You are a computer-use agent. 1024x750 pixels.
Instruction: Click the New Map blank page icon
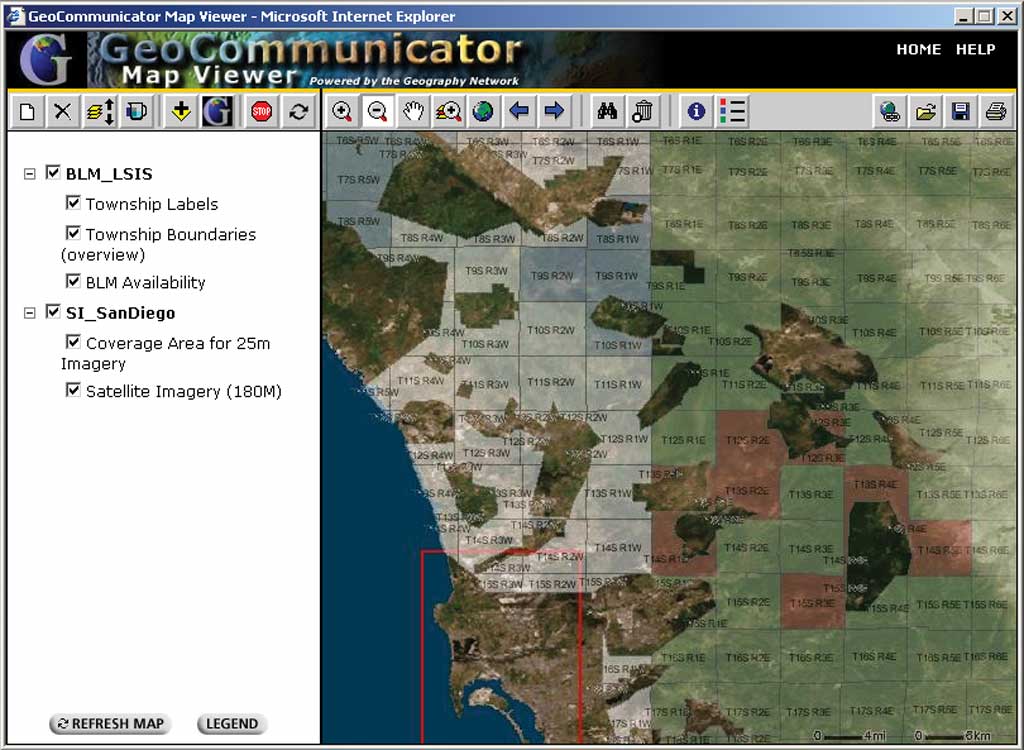(27, 112)
